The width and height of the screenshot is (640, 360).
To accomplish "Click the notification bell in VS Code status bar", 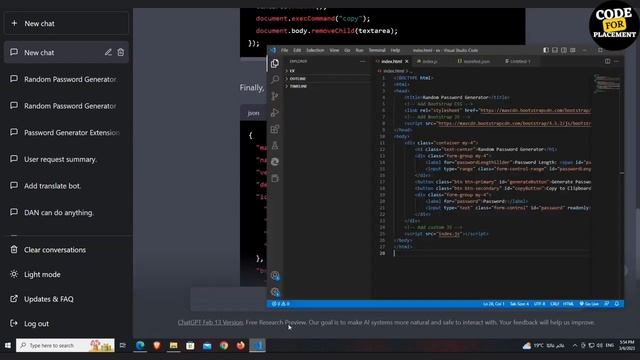I will tap(617, 304).
